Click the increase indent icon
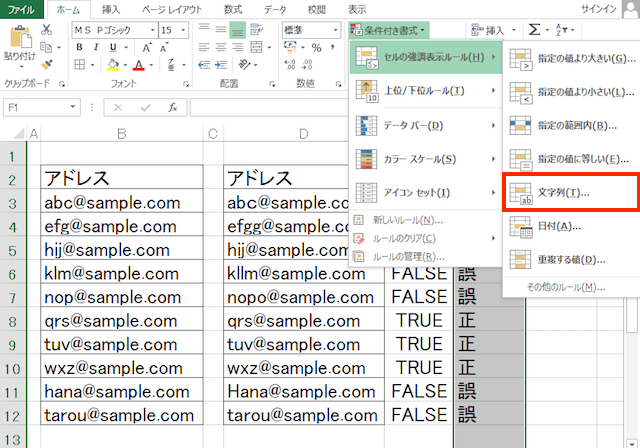Screen dimensions: 640x448 click(221, 64)
